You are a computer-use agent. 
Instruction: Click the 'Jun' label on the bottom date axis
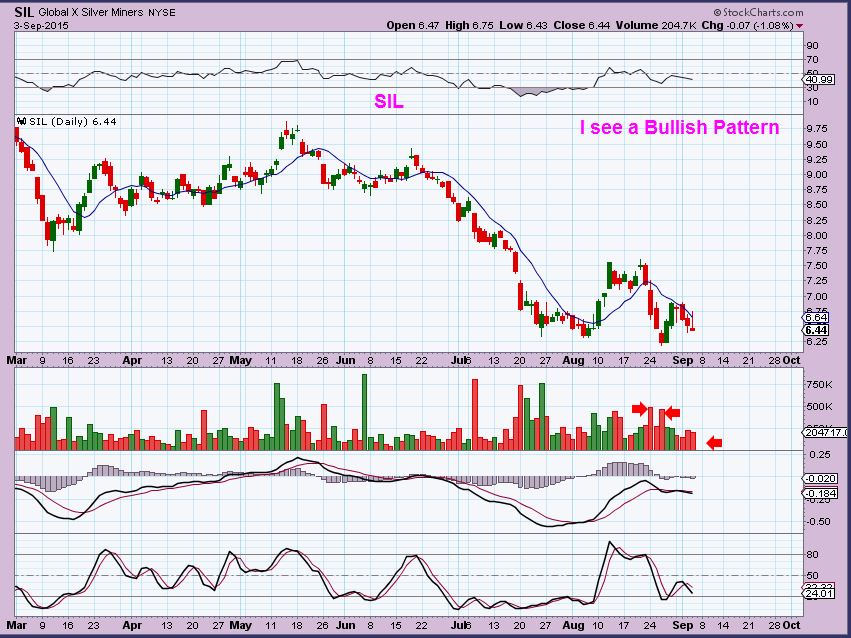[345, 625]
